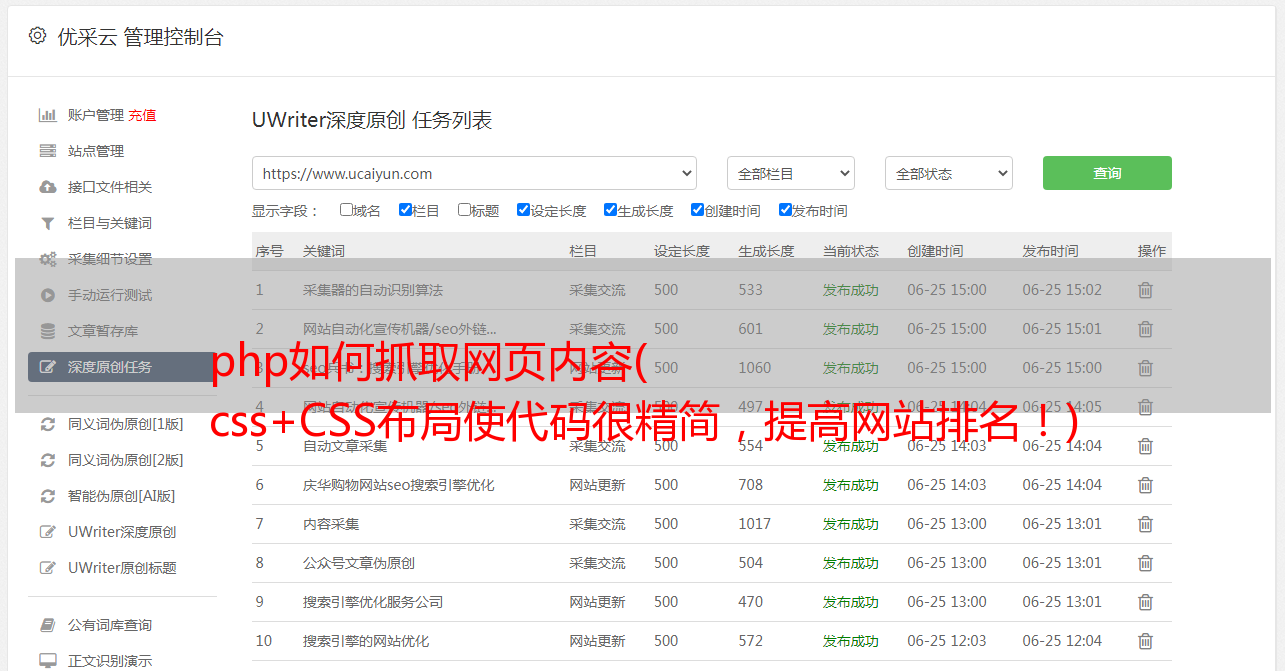Uncheck the 栏目 field checkbox
The height and width of the screenshot is (671, 1285).
[x=405, y=210]
